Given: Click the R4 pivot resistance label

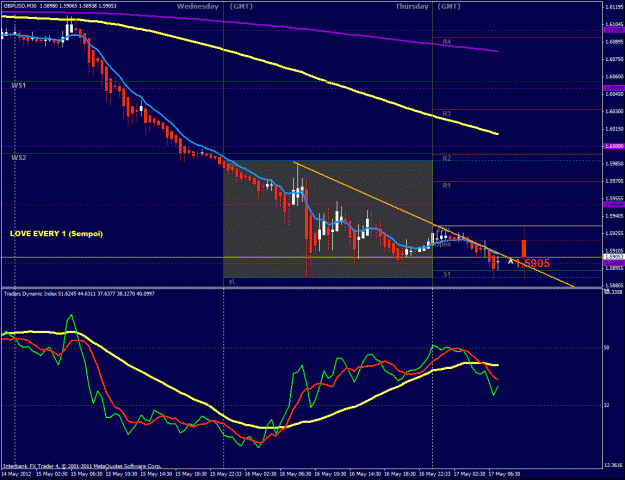Looking at the screenshot, I should coord(447,42).
